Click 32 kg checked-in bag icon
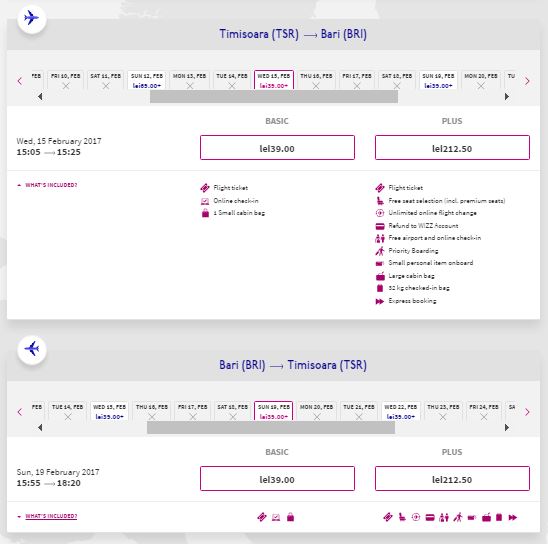 pos(380,288)
